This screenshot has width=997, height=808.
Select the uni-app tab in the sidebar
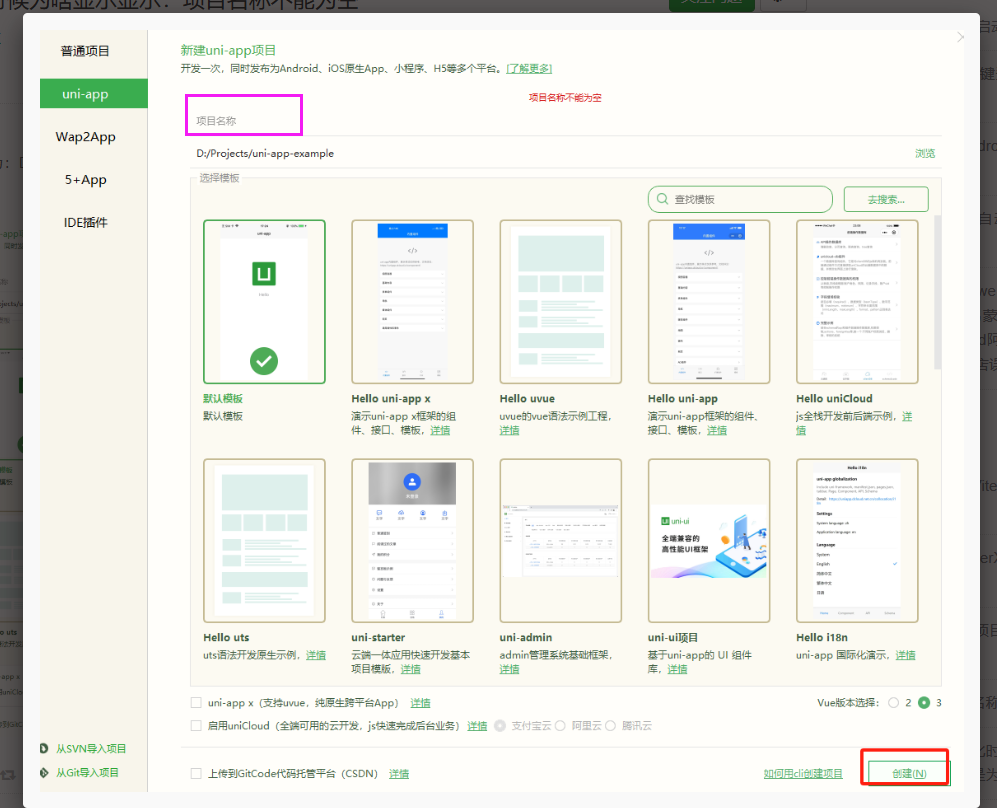point(93,93)
